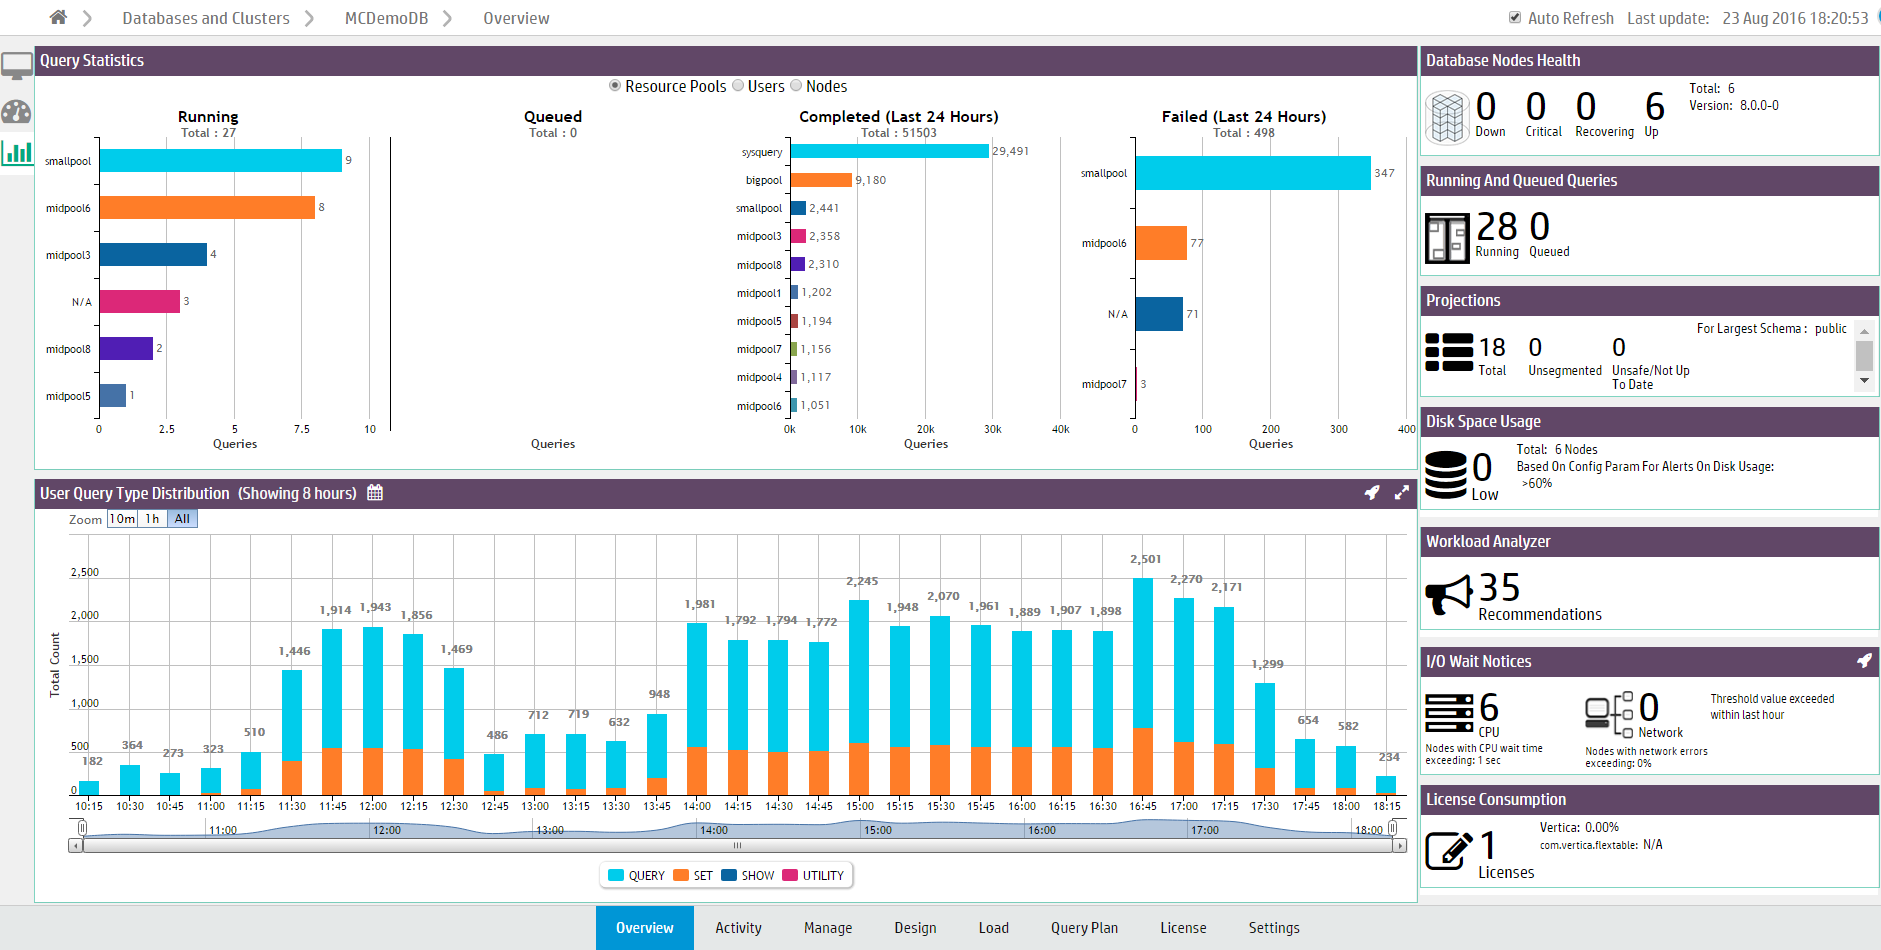This screenshot has width=1881, height=950.
Task: Click right arrow of timeline scrollbar
Action: pos(1400,846)
